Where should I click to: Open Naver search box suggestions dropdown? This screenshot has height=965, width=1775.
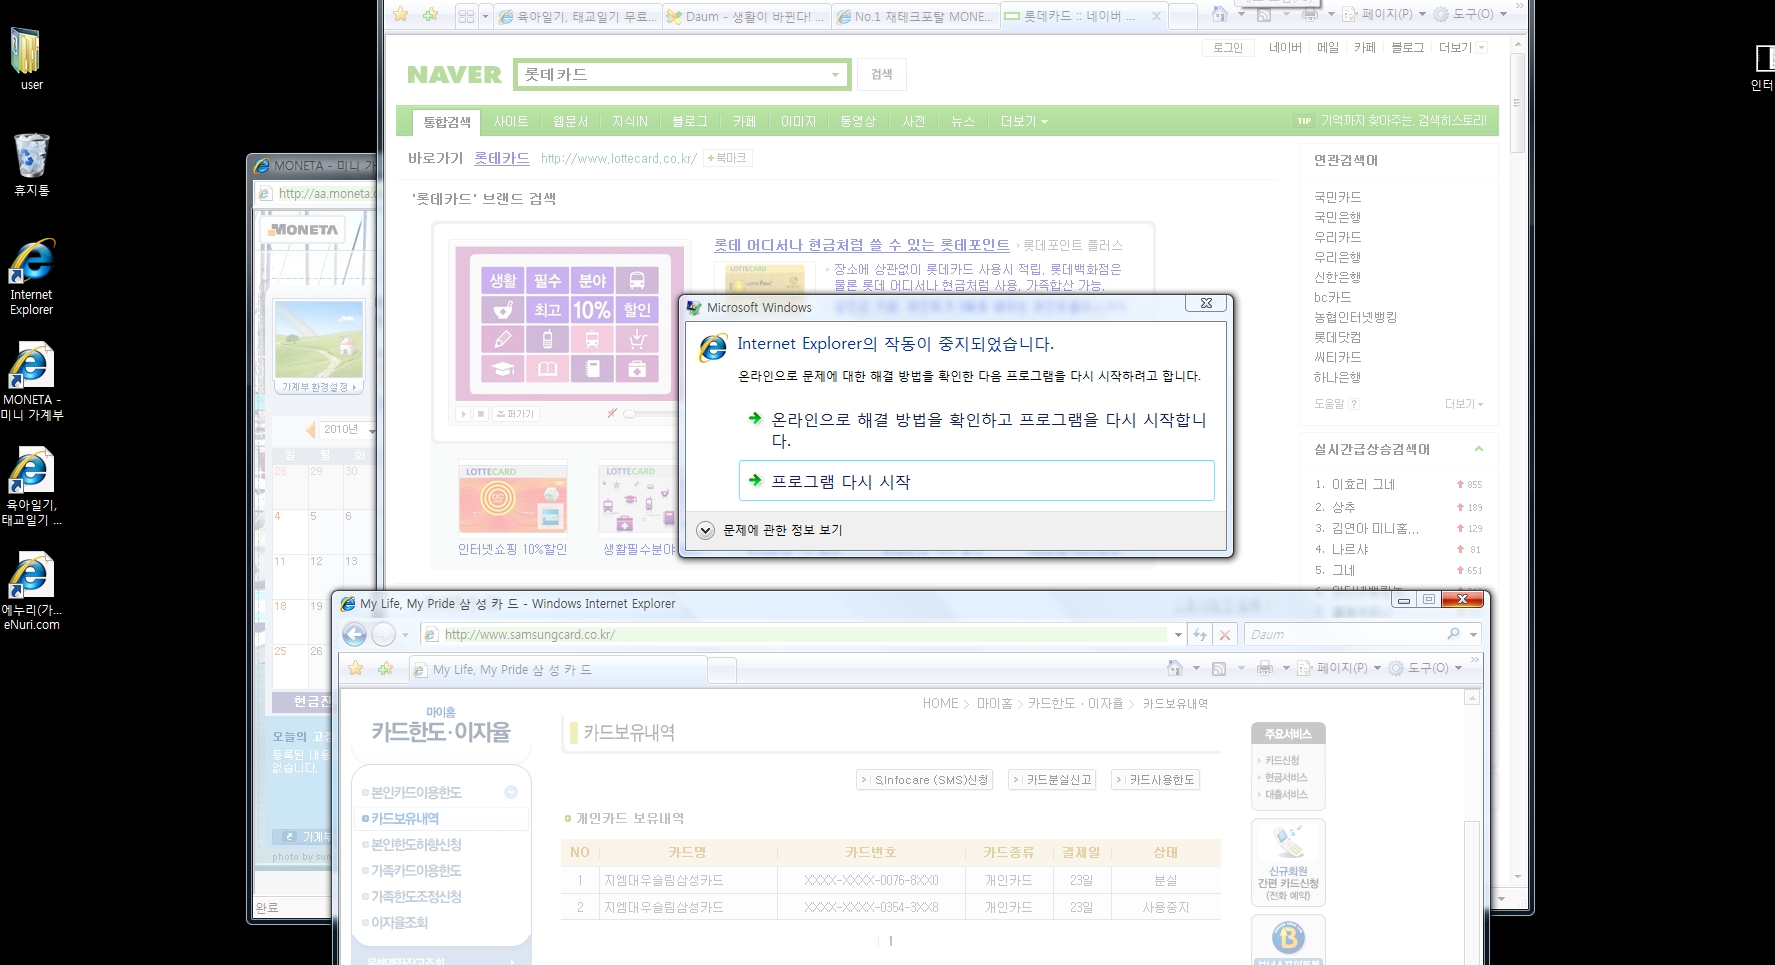(x=836, y=75)
